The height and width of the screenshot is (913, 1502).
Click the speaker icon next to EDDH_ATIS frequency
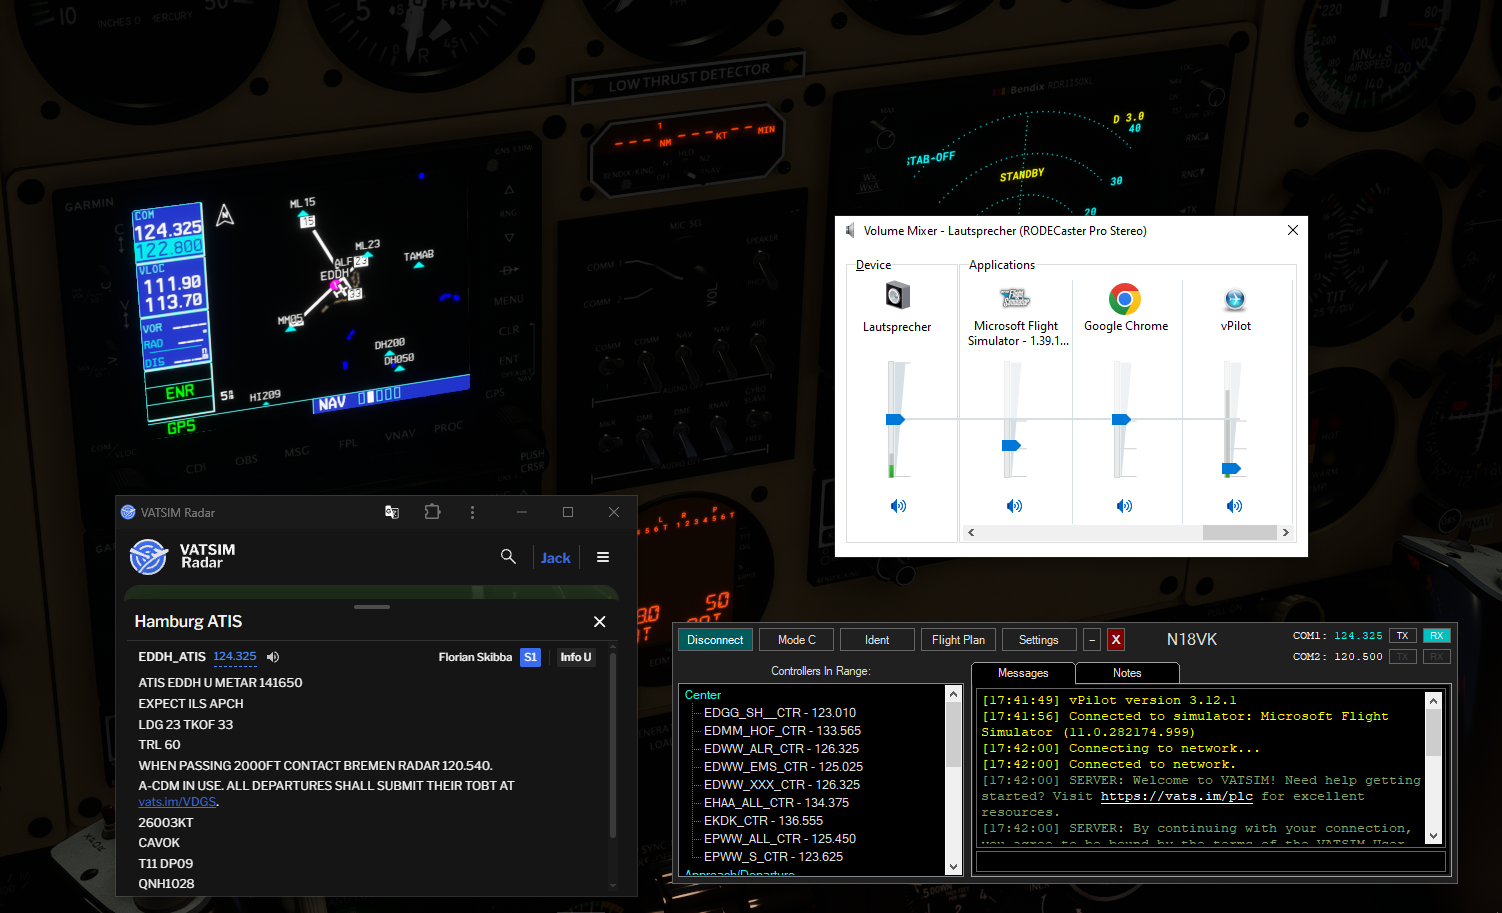[273, 657]
